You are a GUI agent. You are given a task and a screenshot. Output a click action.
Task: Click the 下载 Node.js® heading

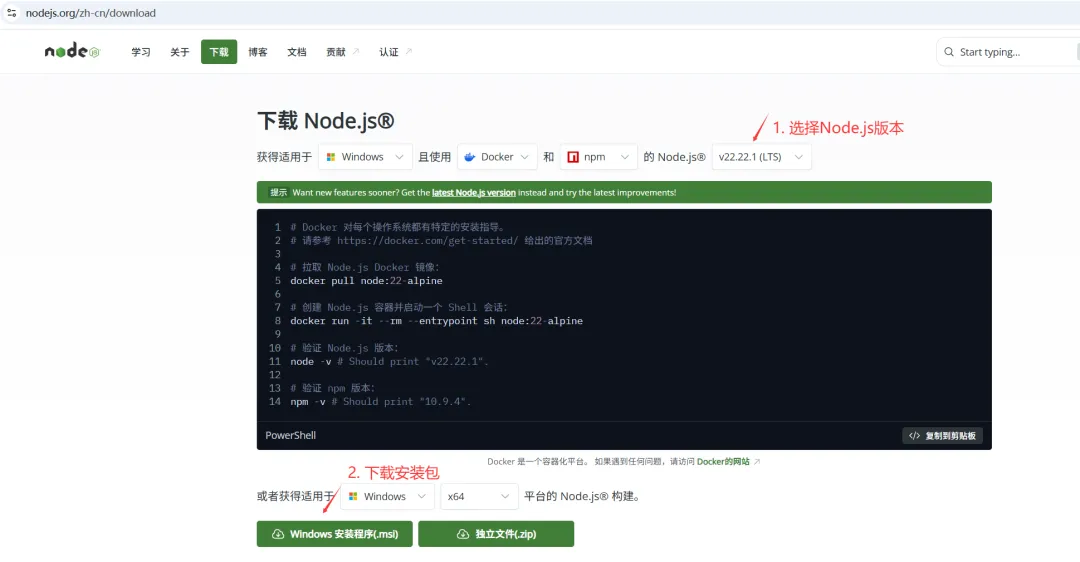pyautogui.click(x=326, y=121)
